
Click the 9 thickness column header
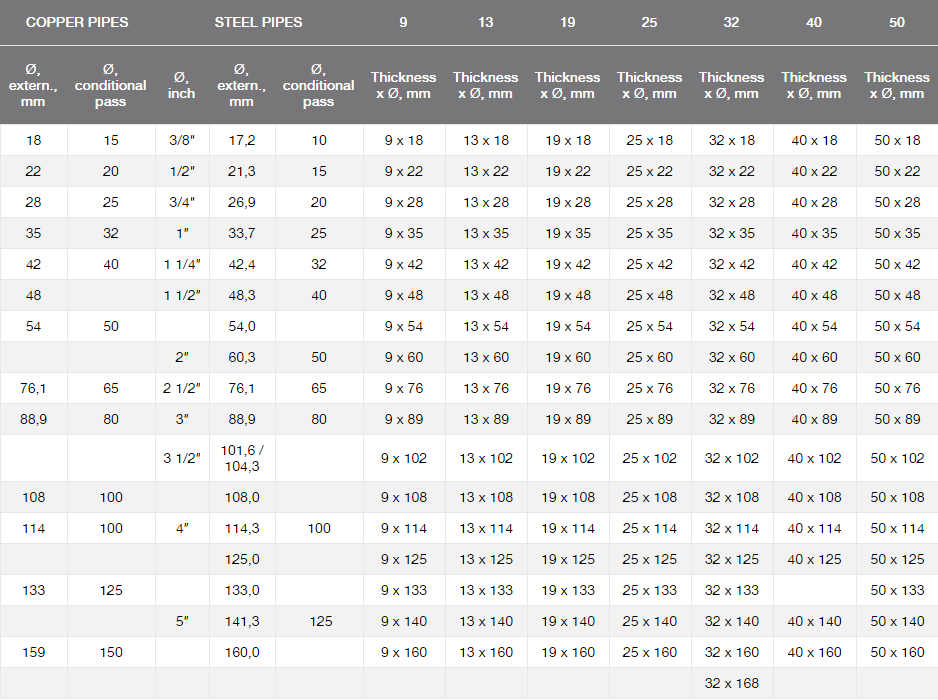tap(403, 22)
